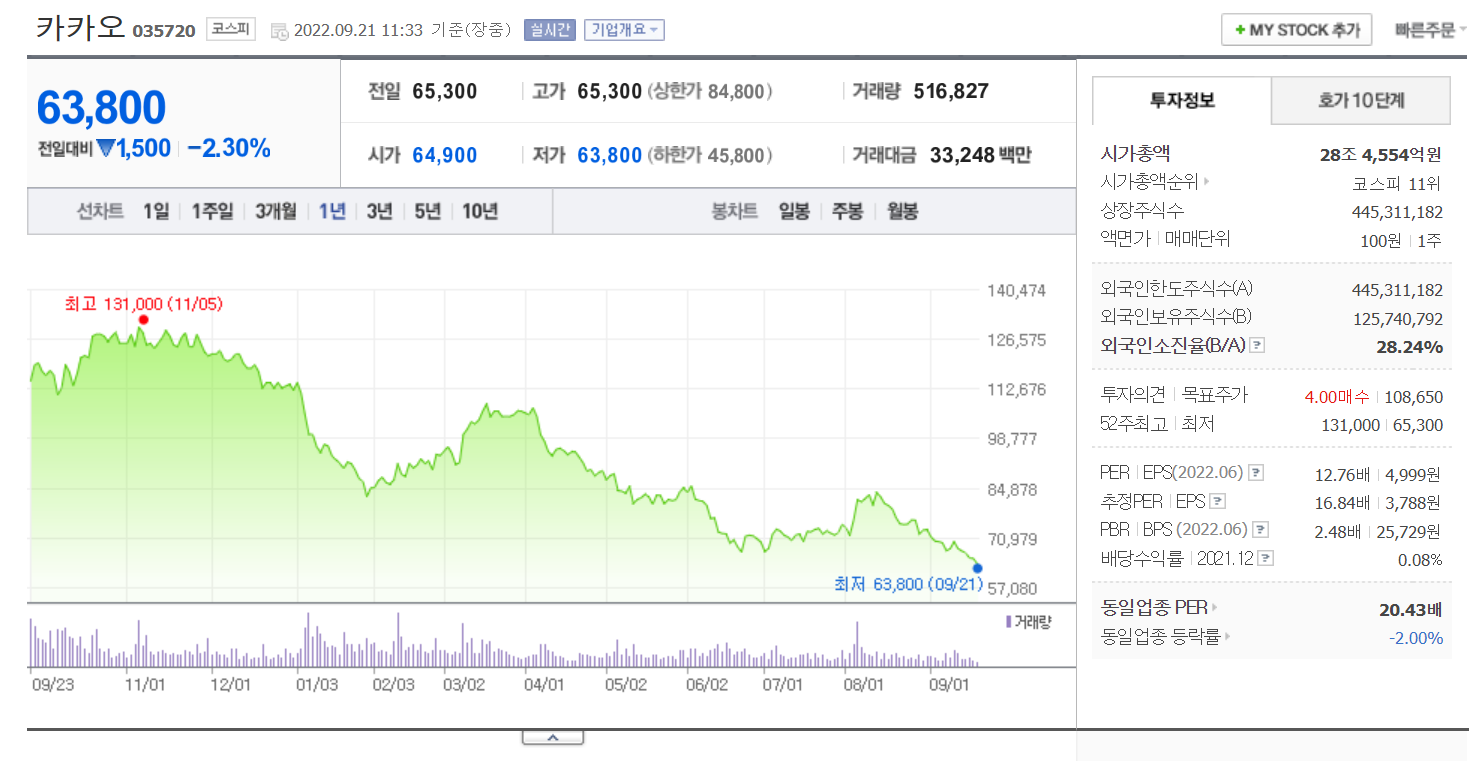1482x761 pixels.
Task: Show the 일봉 daily candle chart
Action: [794, 211]
